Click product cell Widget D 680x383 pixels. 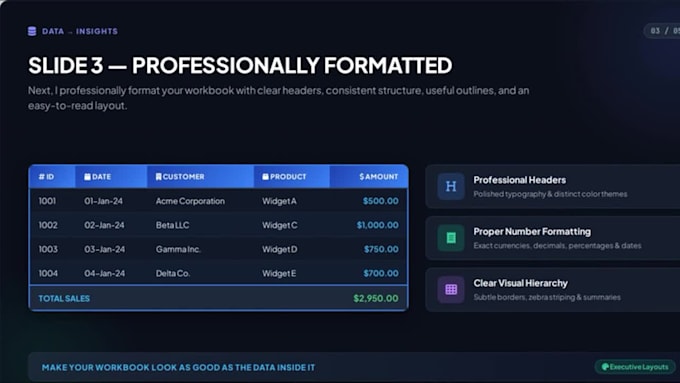click(x=280, y=250)
